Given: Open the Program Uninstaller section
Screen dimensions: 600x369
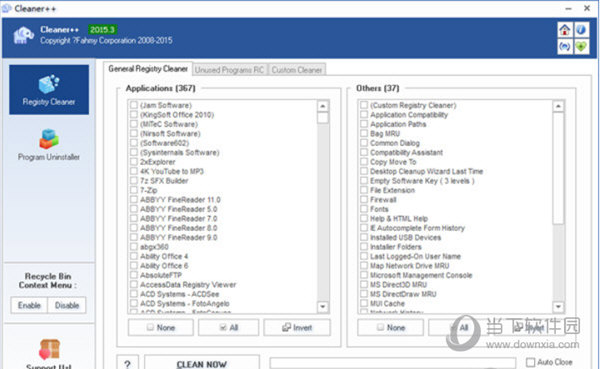Looking at the screenshot, I should coord(49,145).
